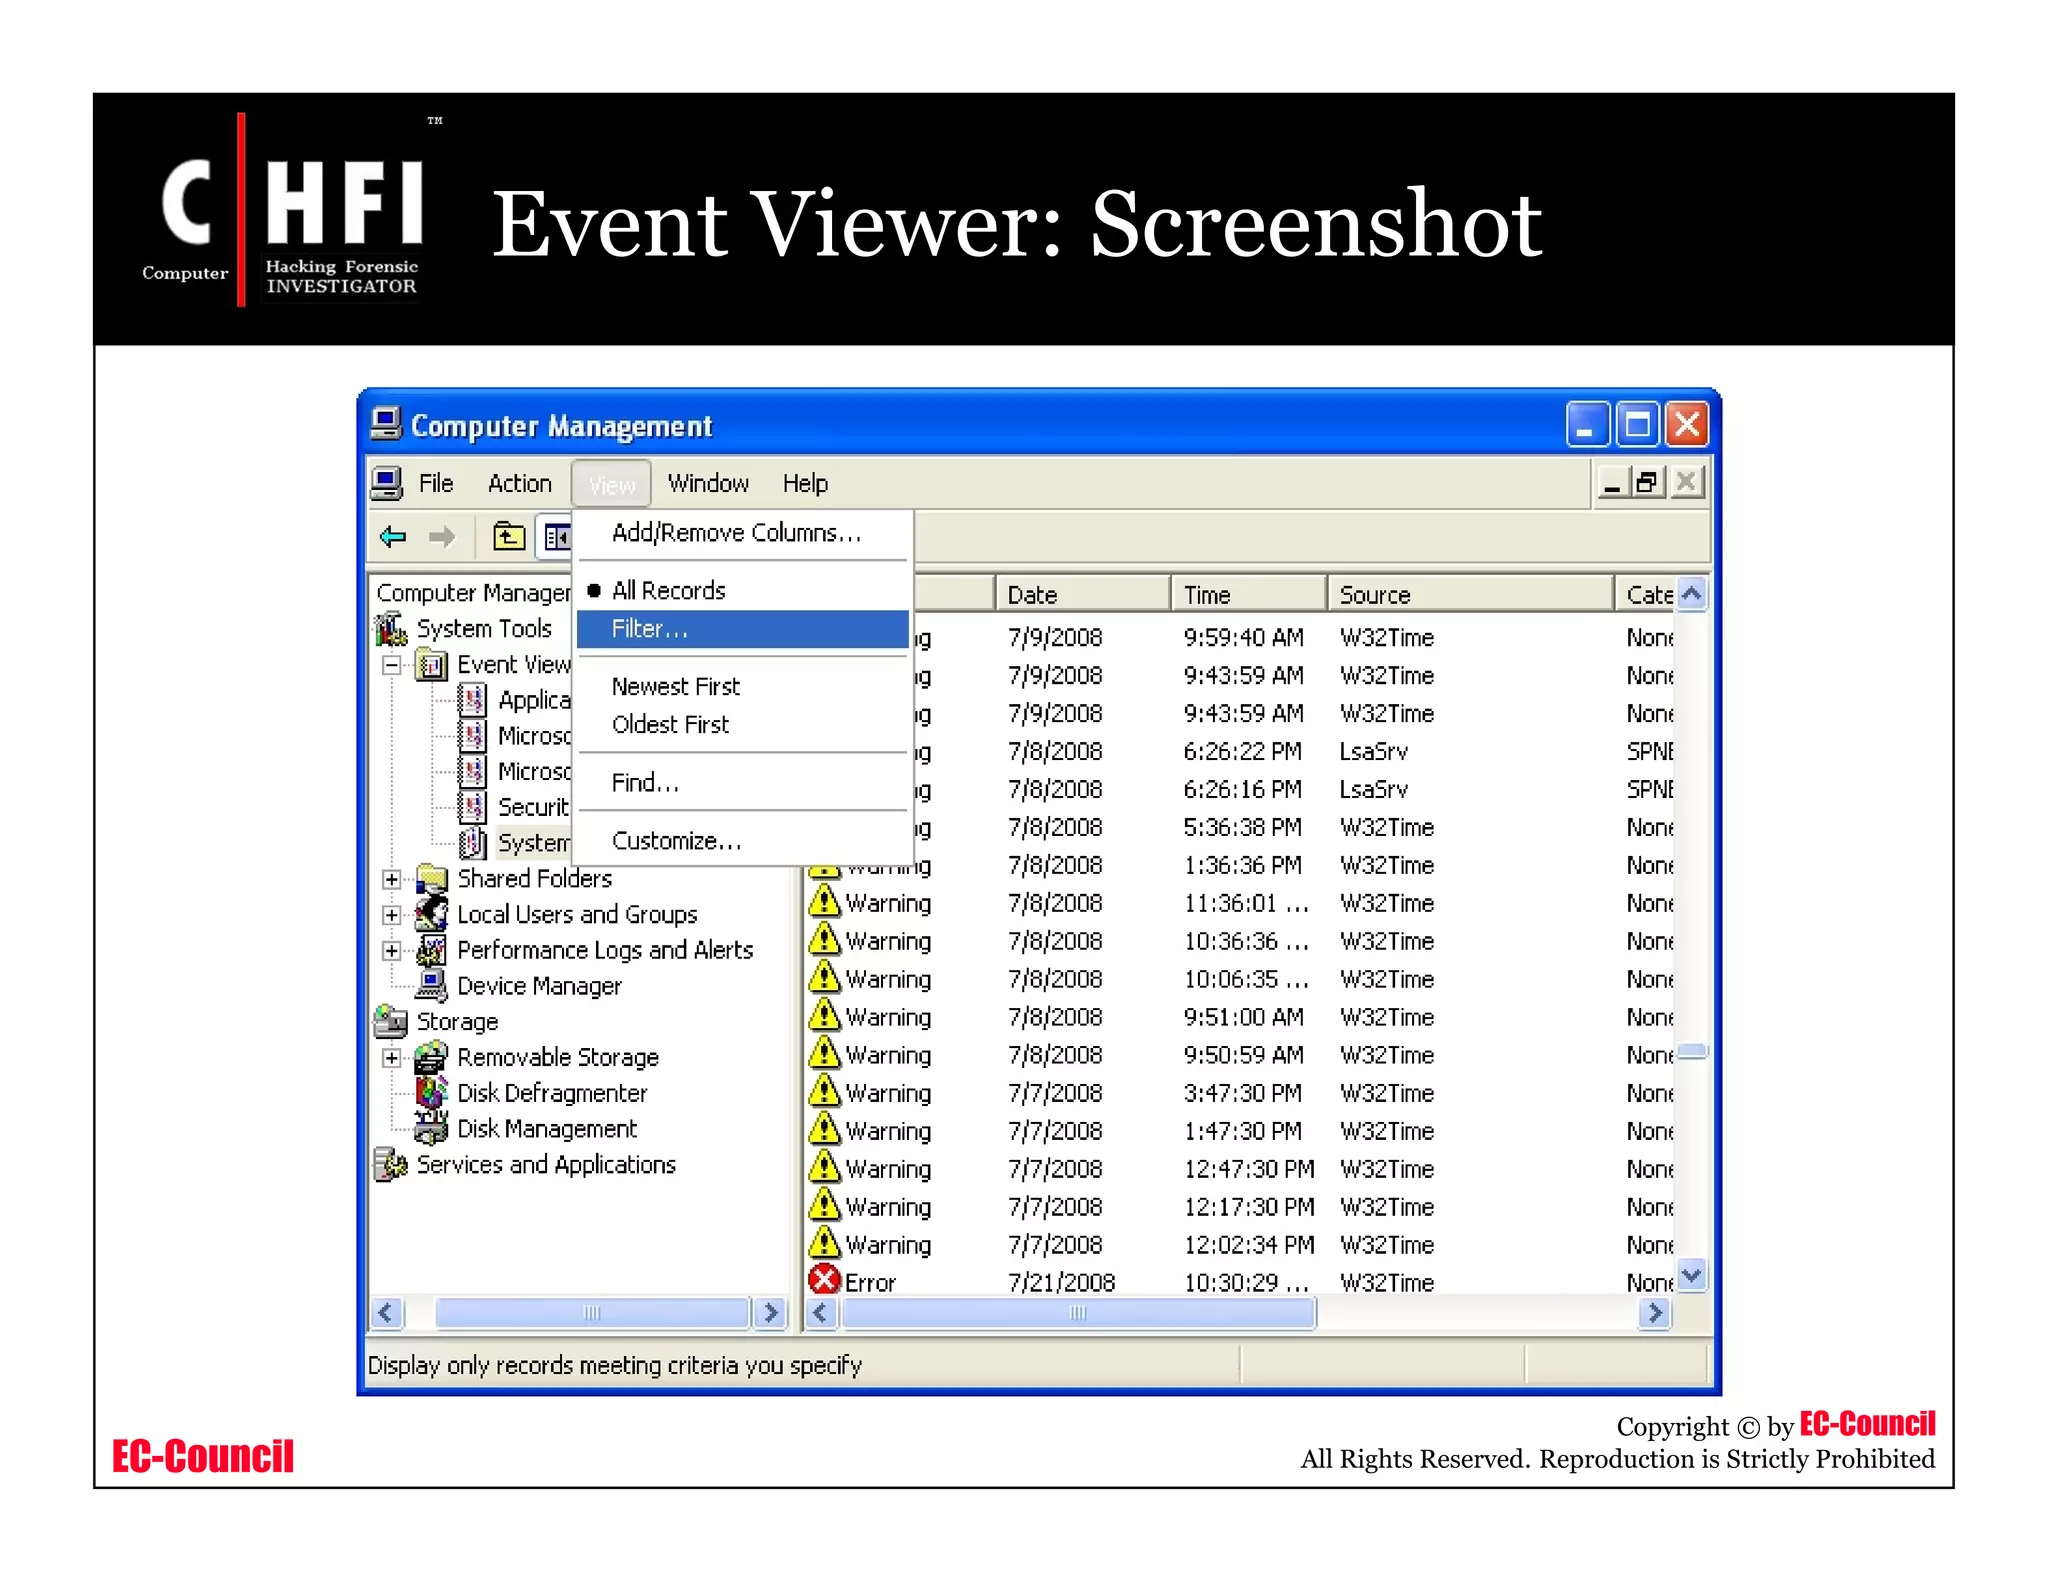Expand Local Users and Groups node
This screenshot has height=1582, width=2048.
click(392, 915)
